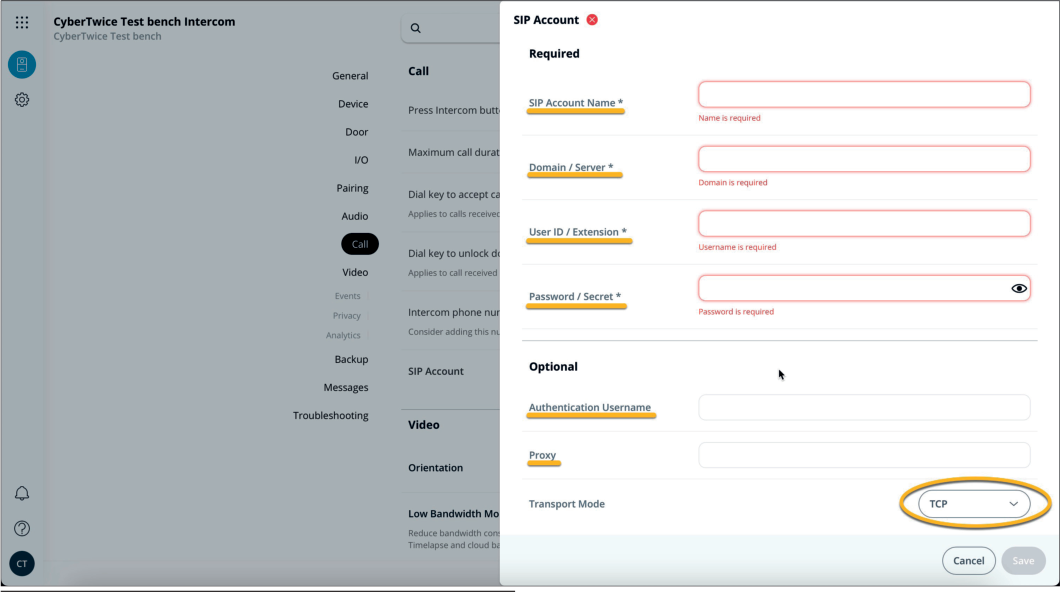
Task: Cancel the SIP Account changes
Action: pos(967,560)
